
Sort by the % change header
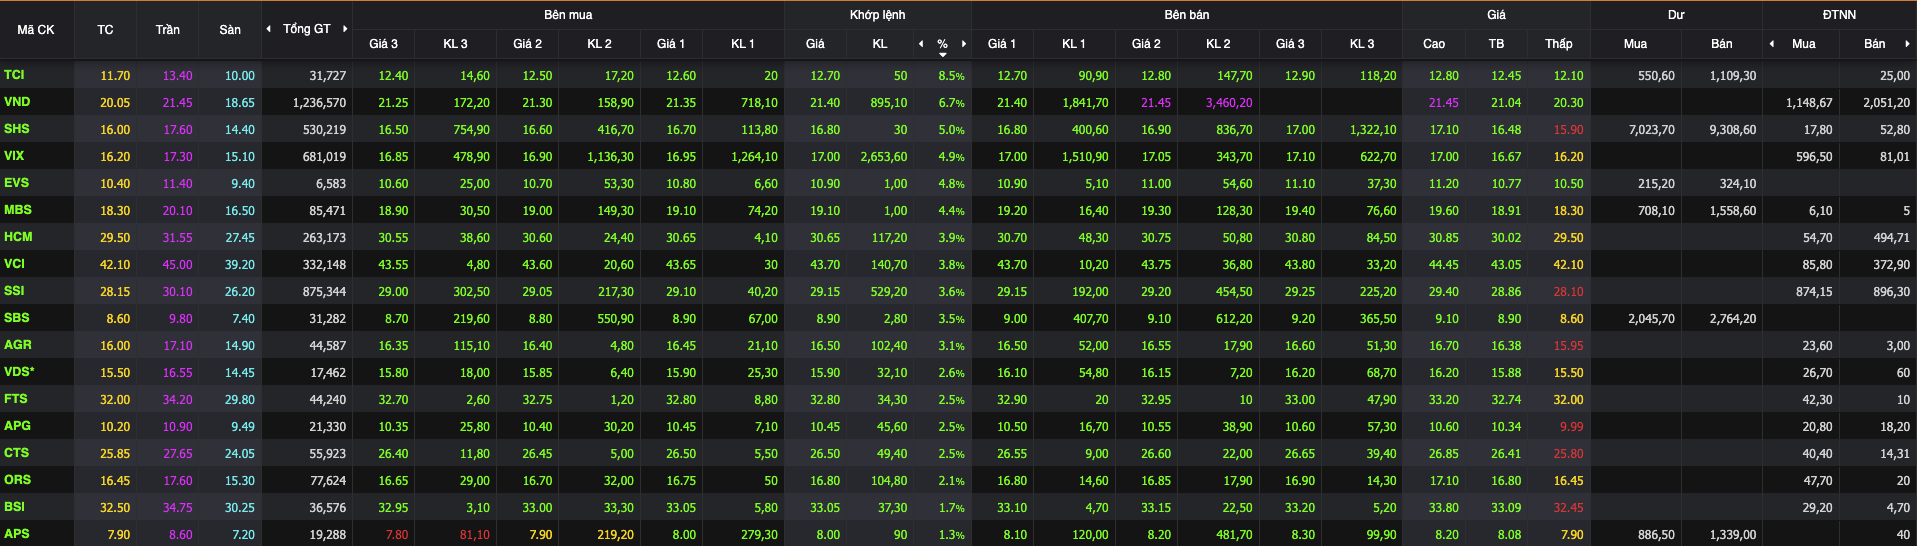942,44
